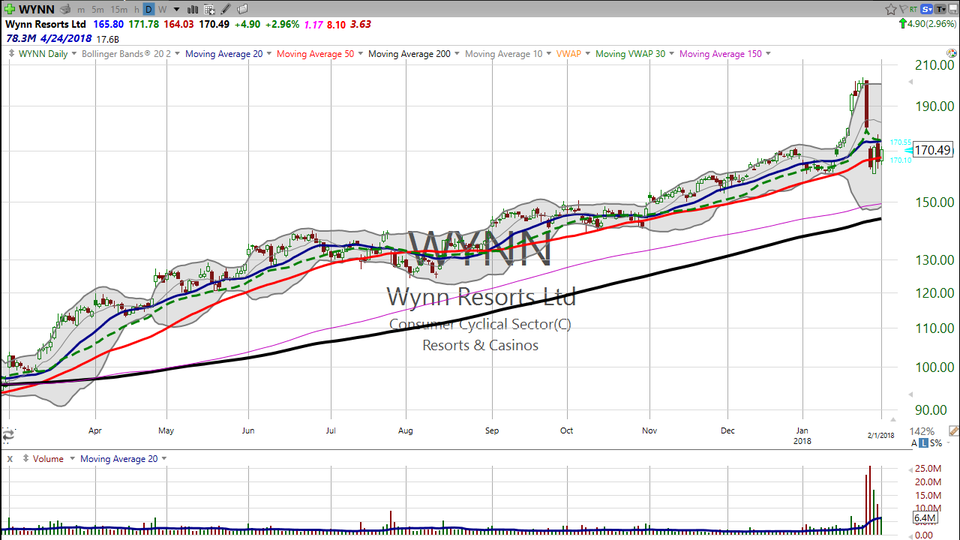Click the 170.49 current price tag
The image size is (960, 540).
click(933, 150)
